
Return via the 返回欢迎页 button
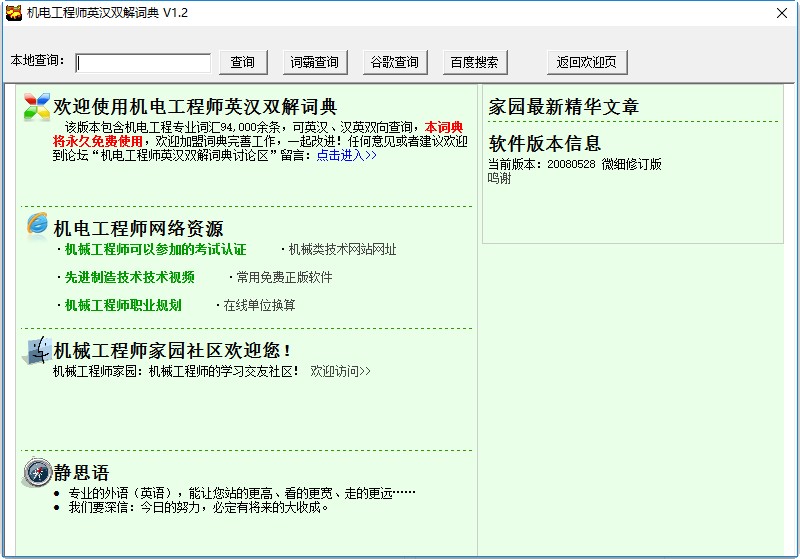pyautogui.click(x=587, y=62)
